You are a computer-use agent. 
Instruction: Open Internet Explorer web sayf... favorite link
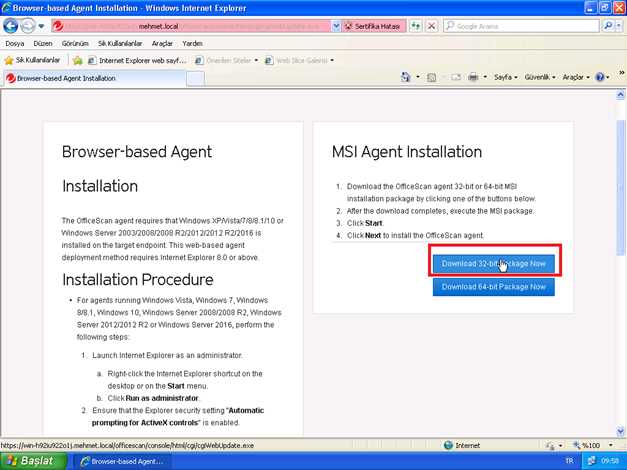click(x=137, y=60)
